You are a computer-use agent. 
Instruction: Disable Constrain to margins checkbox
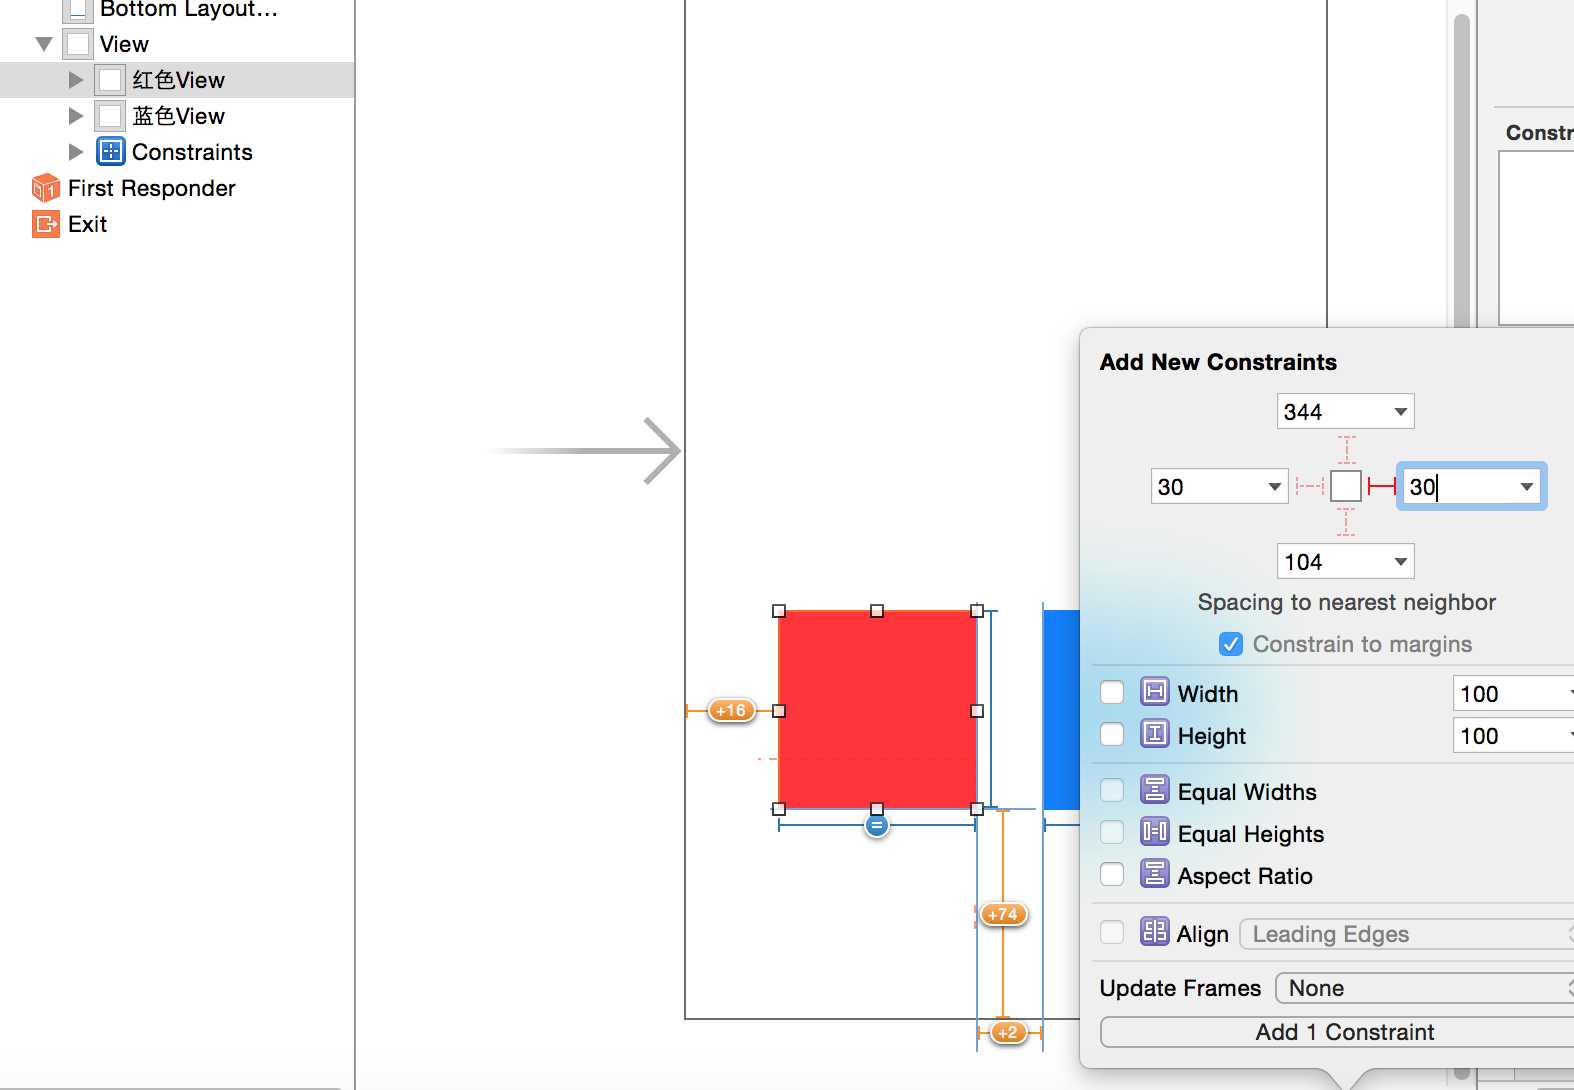click(x=1231, y=644)
